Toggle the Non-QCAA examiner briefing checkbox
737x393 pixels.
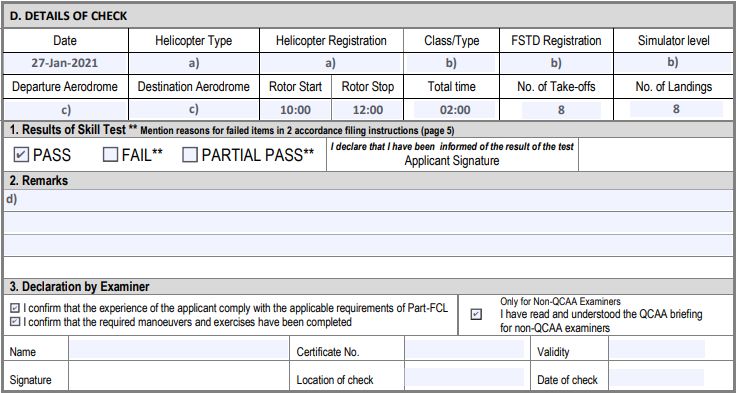(476, 314)
